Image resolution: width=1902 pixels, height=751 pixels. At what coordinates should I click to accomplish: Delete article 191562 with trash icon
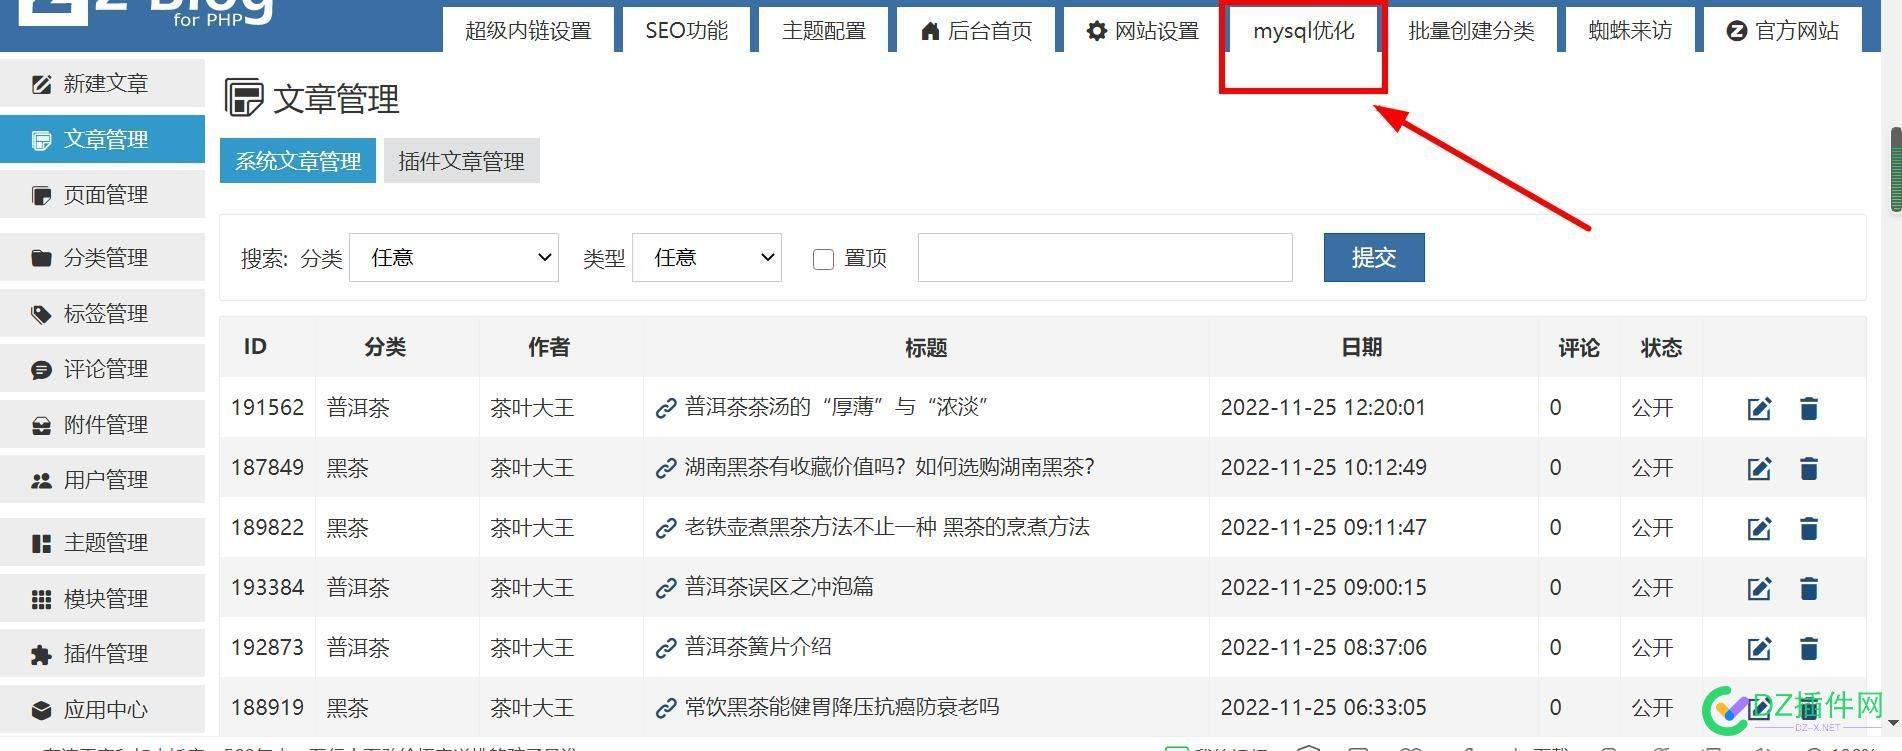[1808, 408]
